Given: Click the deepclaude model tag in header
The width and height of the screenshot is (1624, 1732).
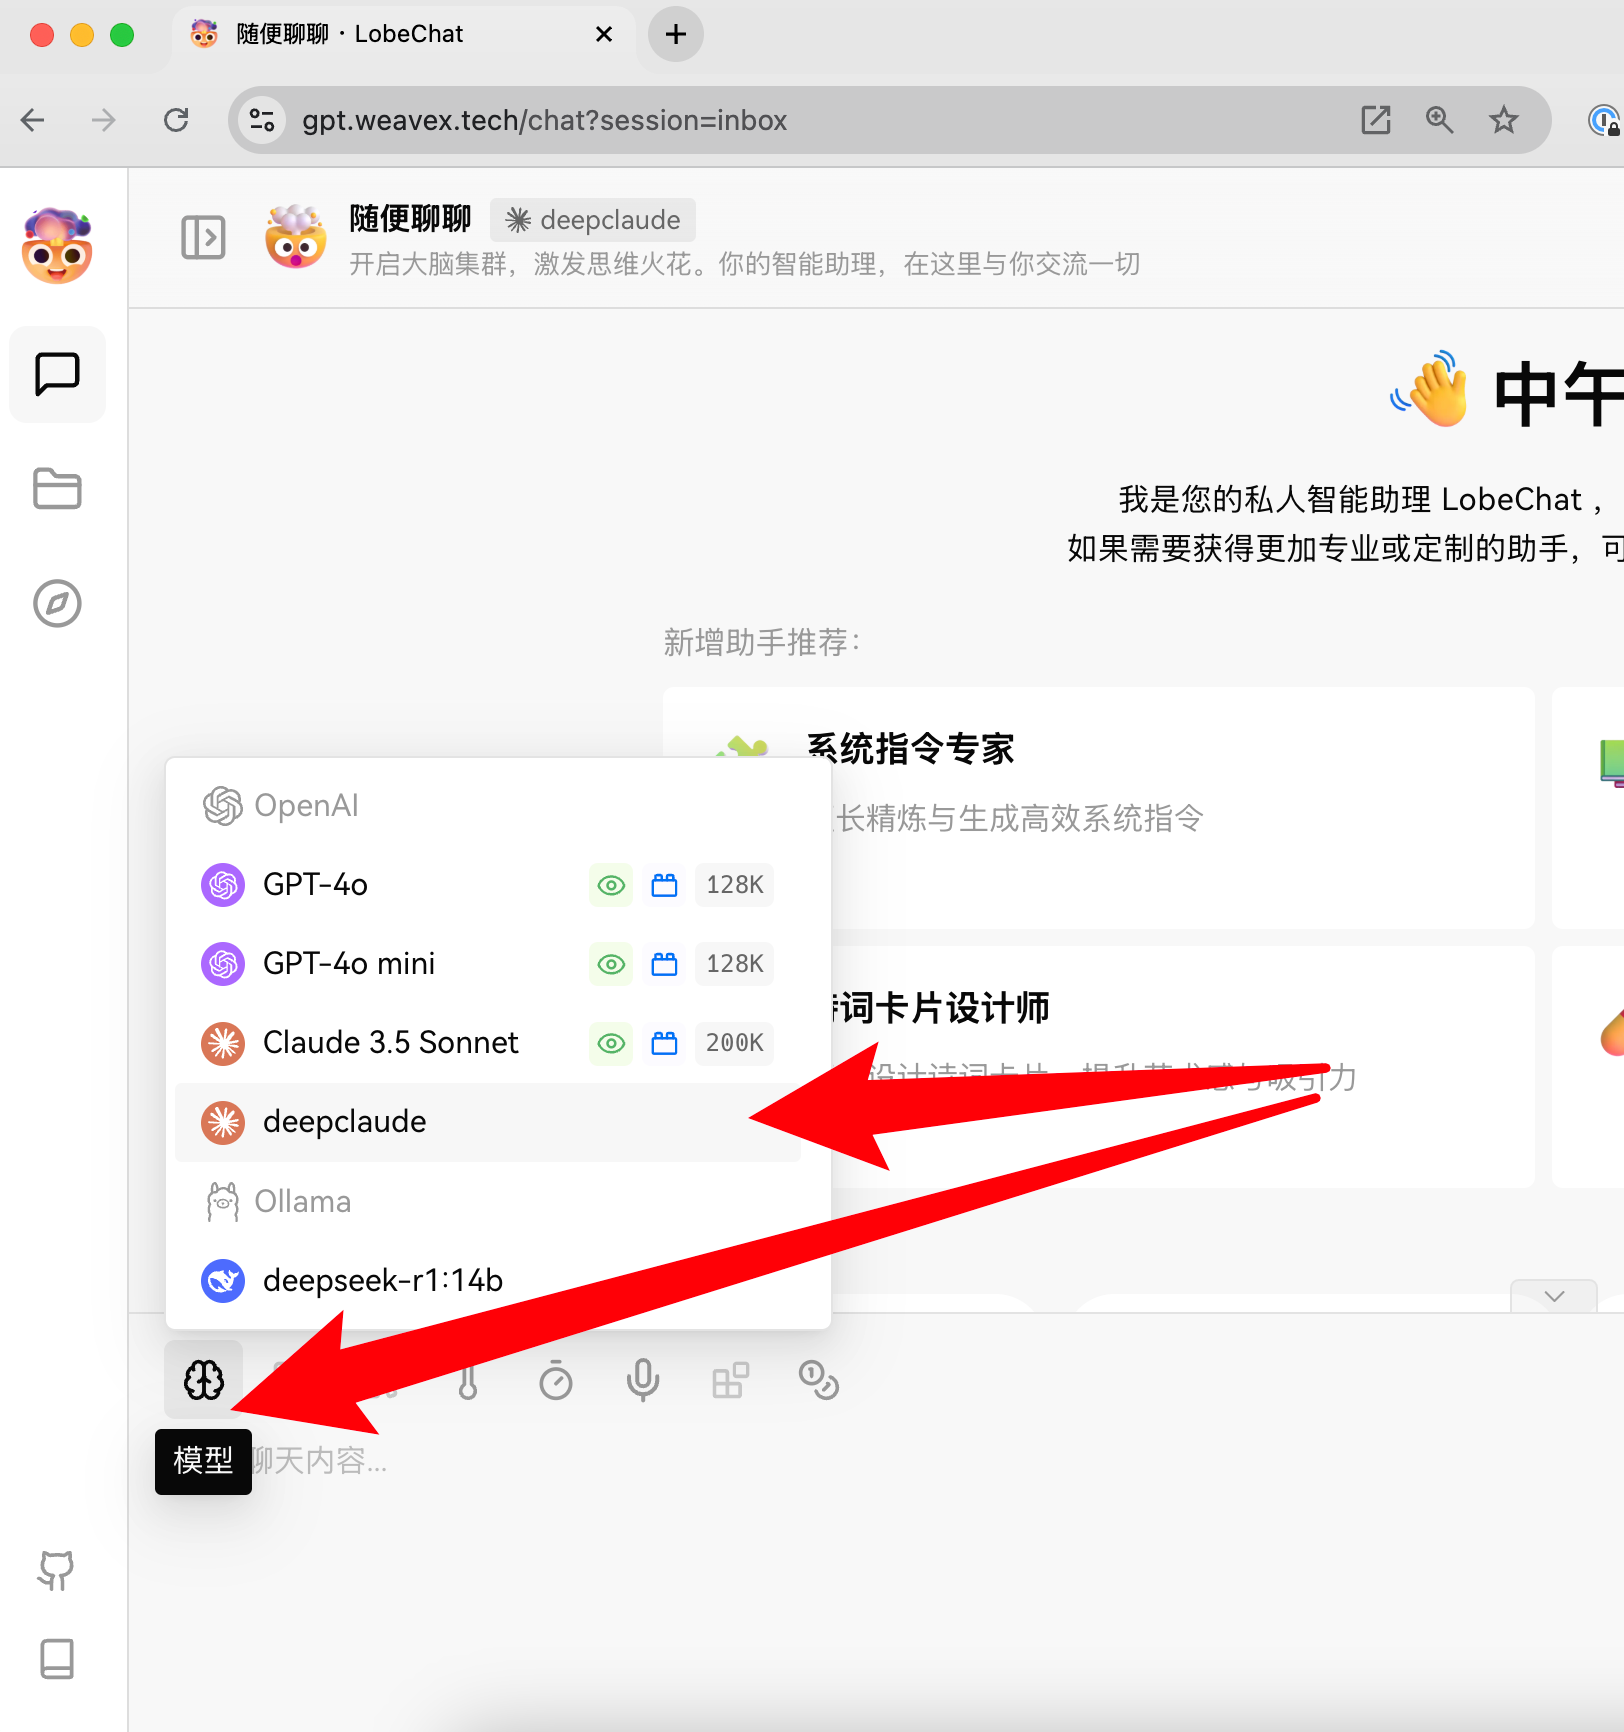Looking at the screenshot, I should (x=593, y=220).
